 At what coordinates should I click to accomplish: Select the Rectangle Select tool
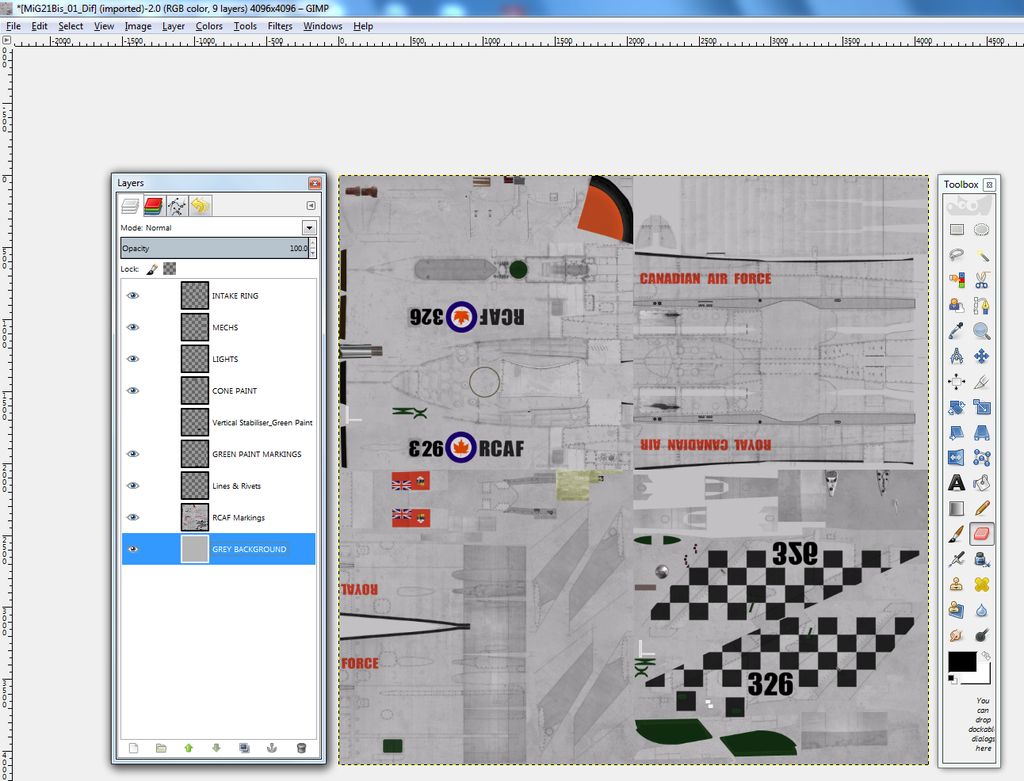coord(956,230)
